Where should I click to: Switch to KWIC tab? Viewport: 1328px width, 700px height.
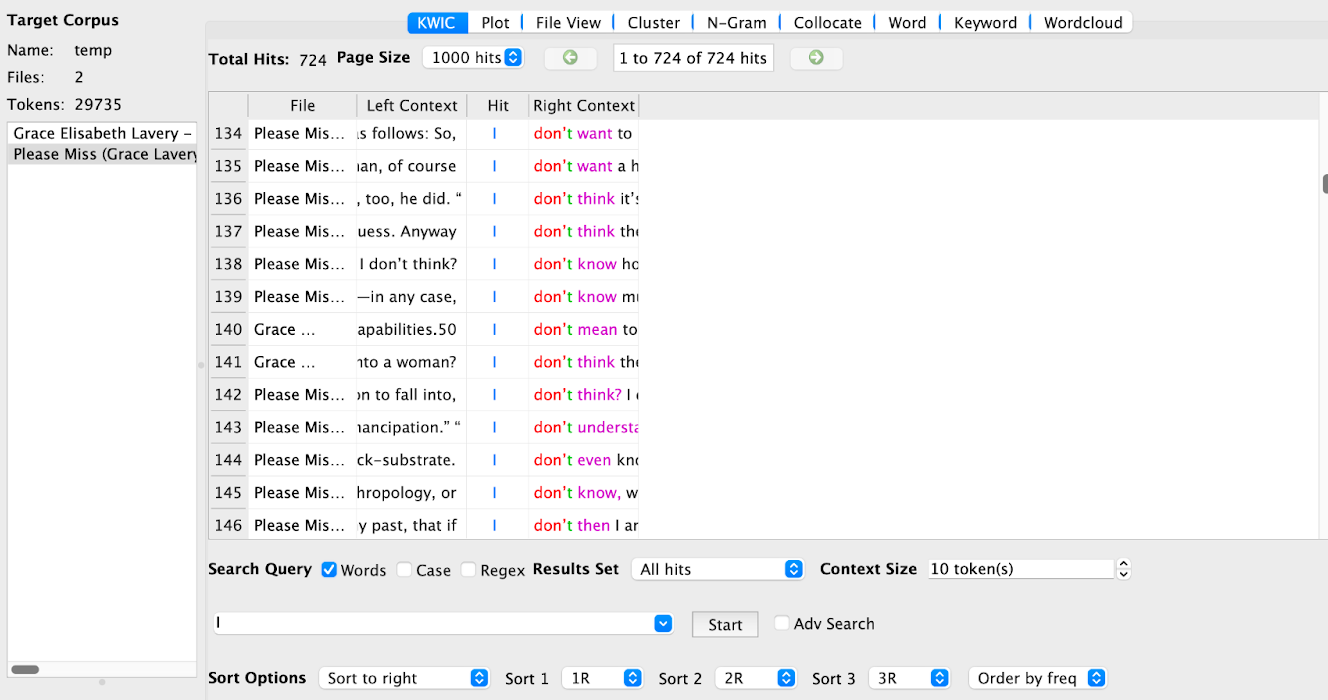pyautogui.click(x=436, y=22)
